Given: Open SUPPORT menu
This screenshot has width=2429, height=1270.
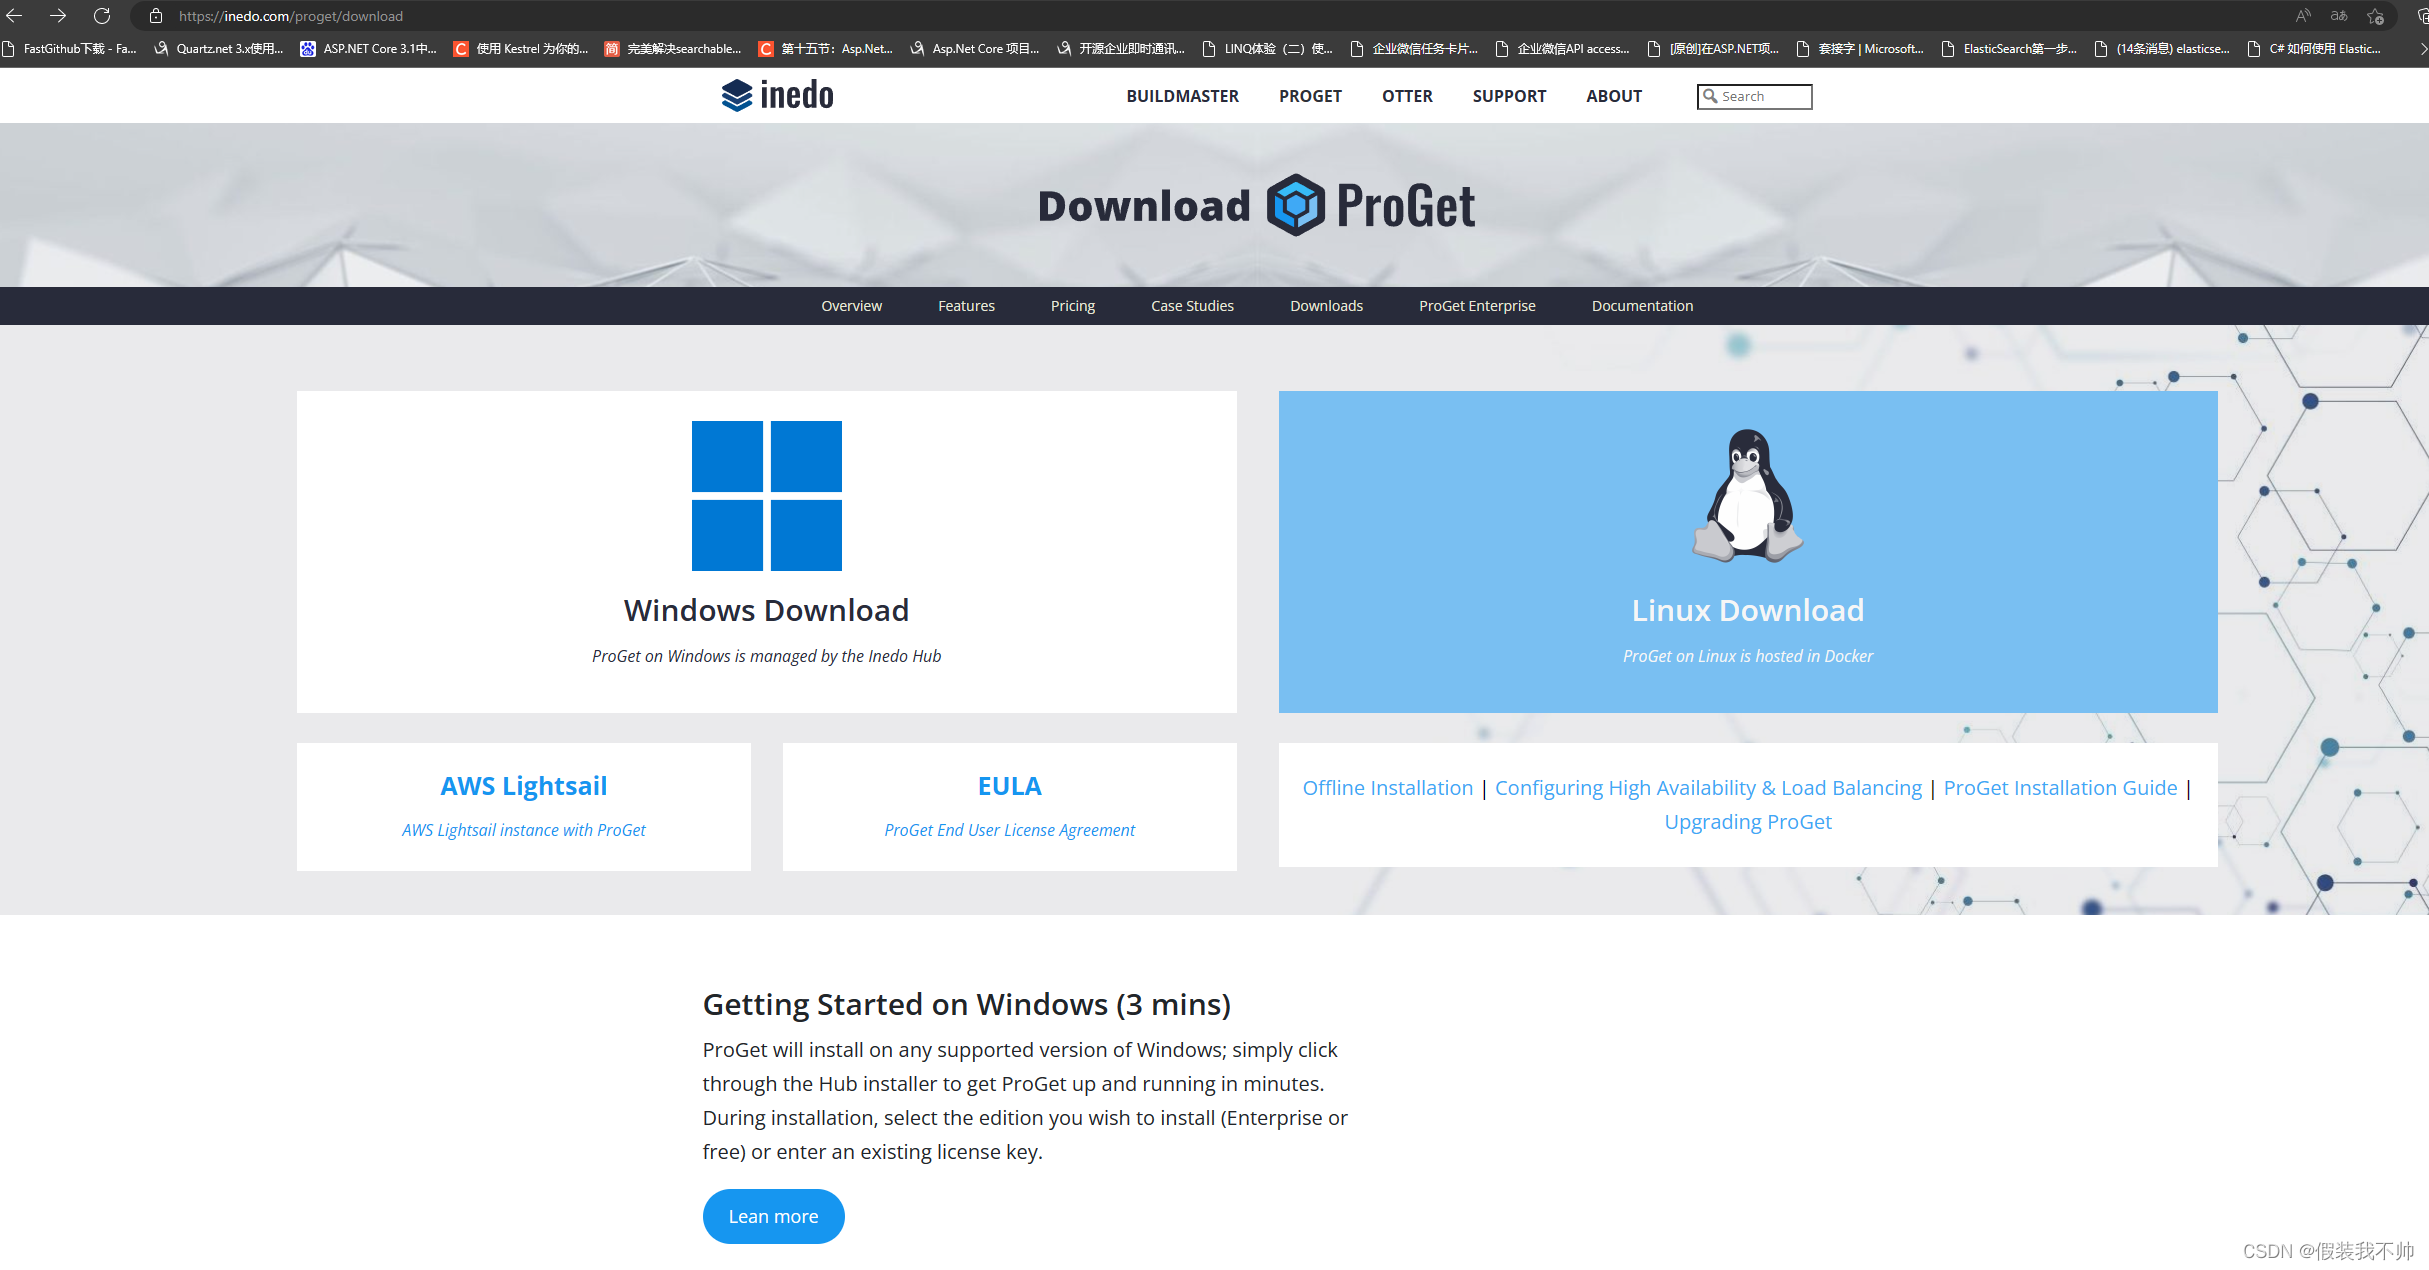Looking at the screenshot, I should click(1509, 96).
